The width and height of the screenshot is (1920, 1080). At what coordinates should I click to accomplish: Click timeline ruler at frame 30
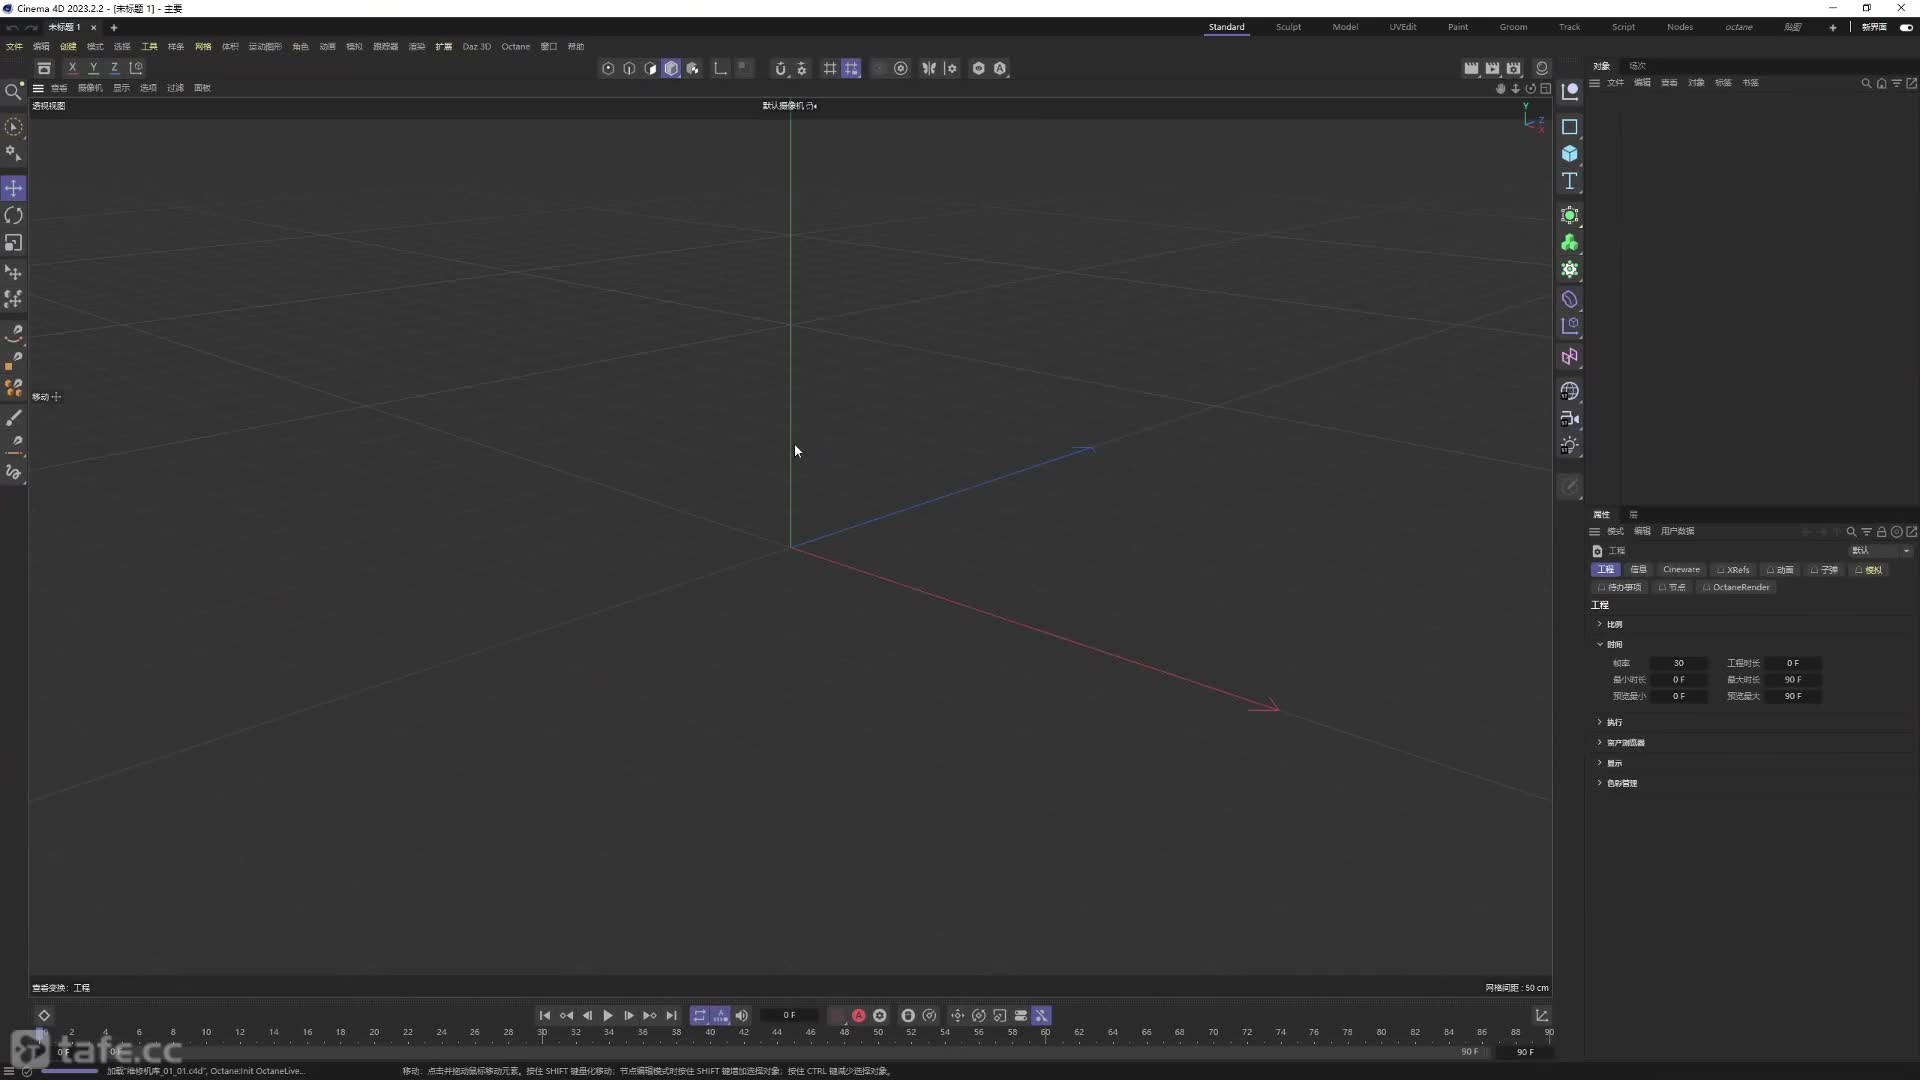[542, 1033]
